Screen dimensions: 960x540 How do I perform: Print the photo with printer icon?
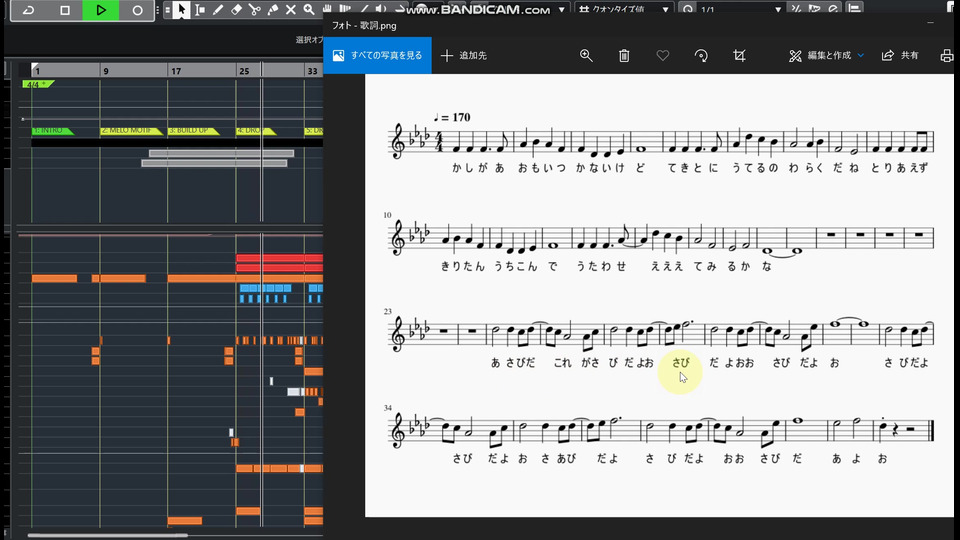(947, 56)
